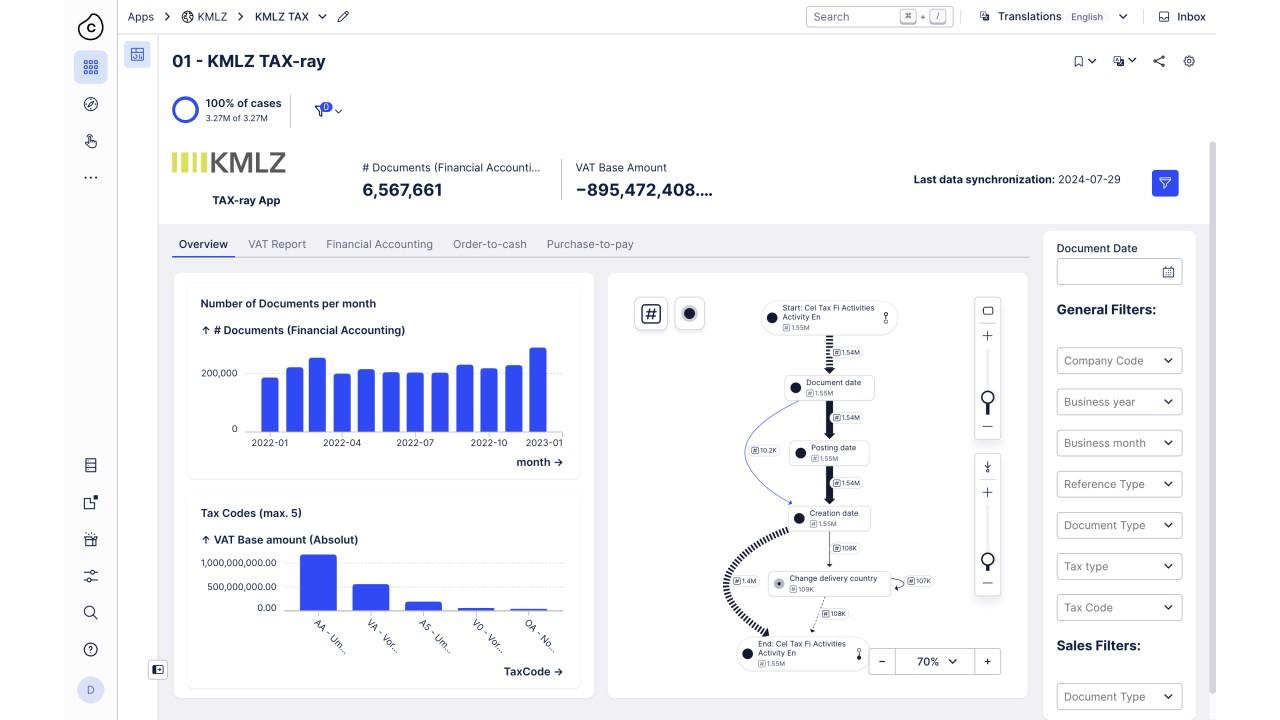Image resolution: width=1280 pixels, height=720 pixels.
Task: Open the 70% zoom level dropdown
Action: click(936, 662)
